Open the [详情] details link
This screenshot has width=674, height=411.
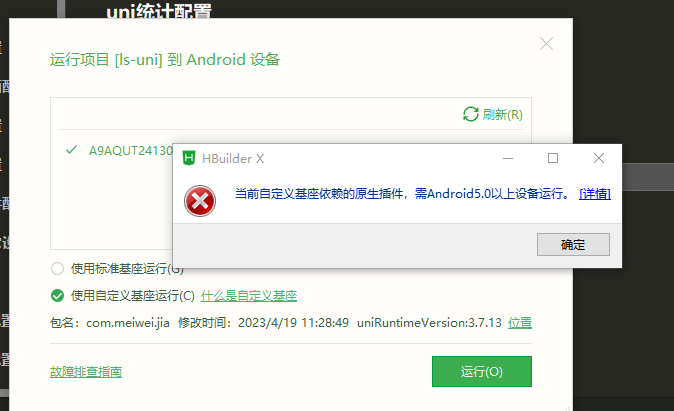pyautogui.click(x=595, y=194)
